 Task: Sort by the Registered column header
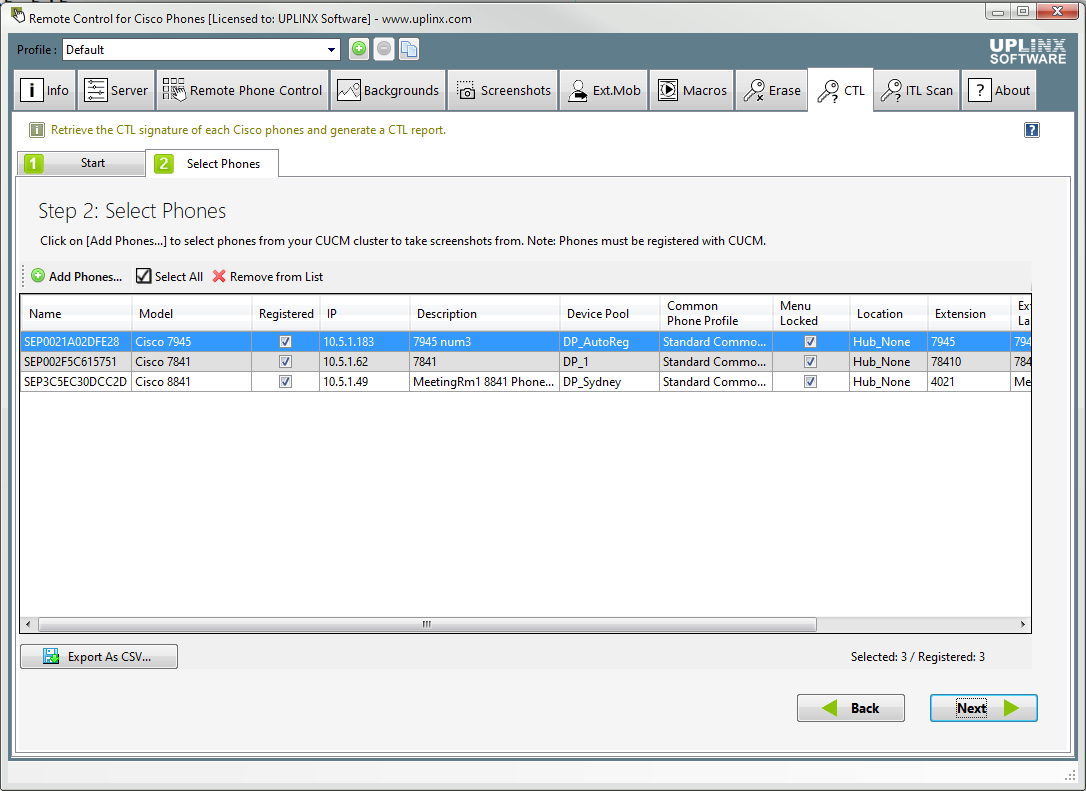(x=285, y=313)
